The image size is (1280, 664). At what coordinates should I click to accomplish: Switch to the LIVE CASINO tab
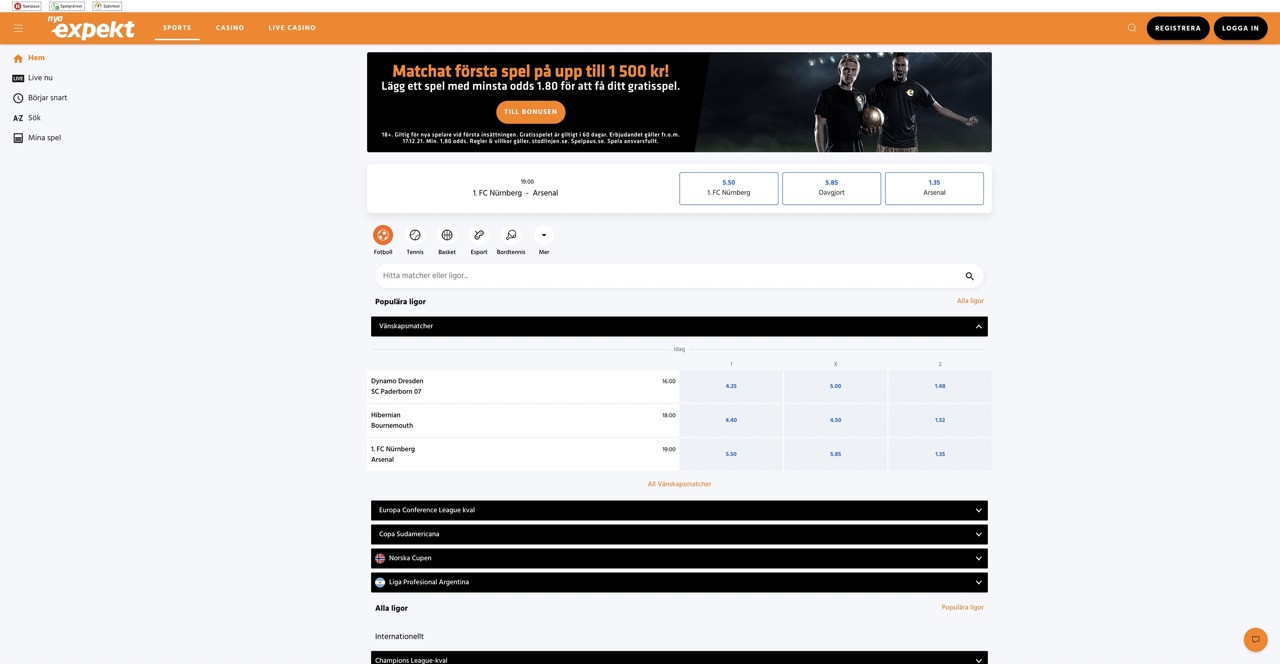[x=292, y=27]
